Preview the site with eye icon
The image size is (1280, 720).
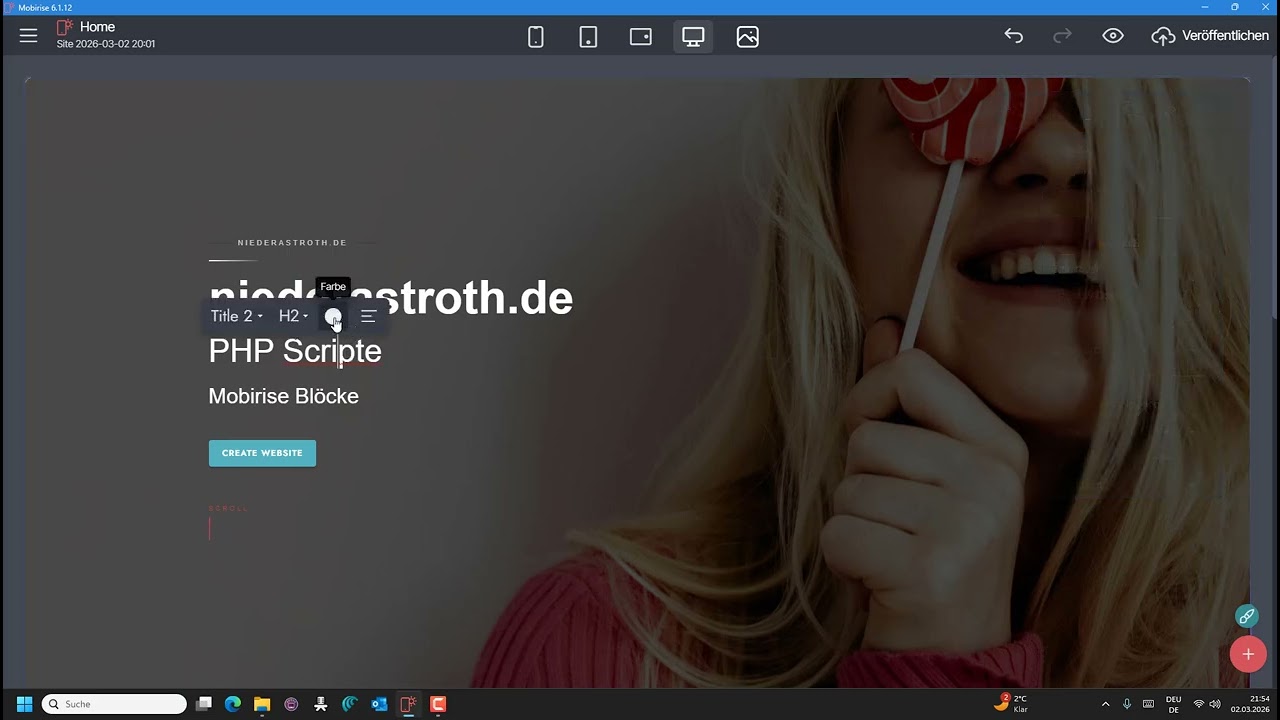click(x=1113, y=36)
